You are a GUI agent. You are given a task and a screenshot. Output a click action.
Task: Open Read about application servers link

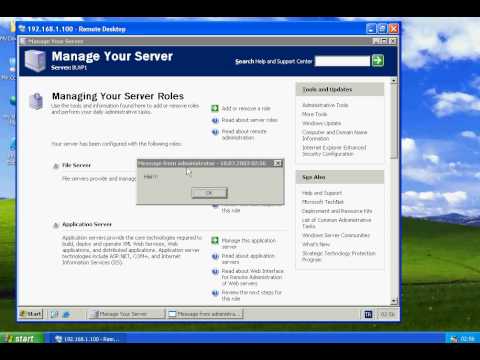pyautogui.click(x=248, y=259)
